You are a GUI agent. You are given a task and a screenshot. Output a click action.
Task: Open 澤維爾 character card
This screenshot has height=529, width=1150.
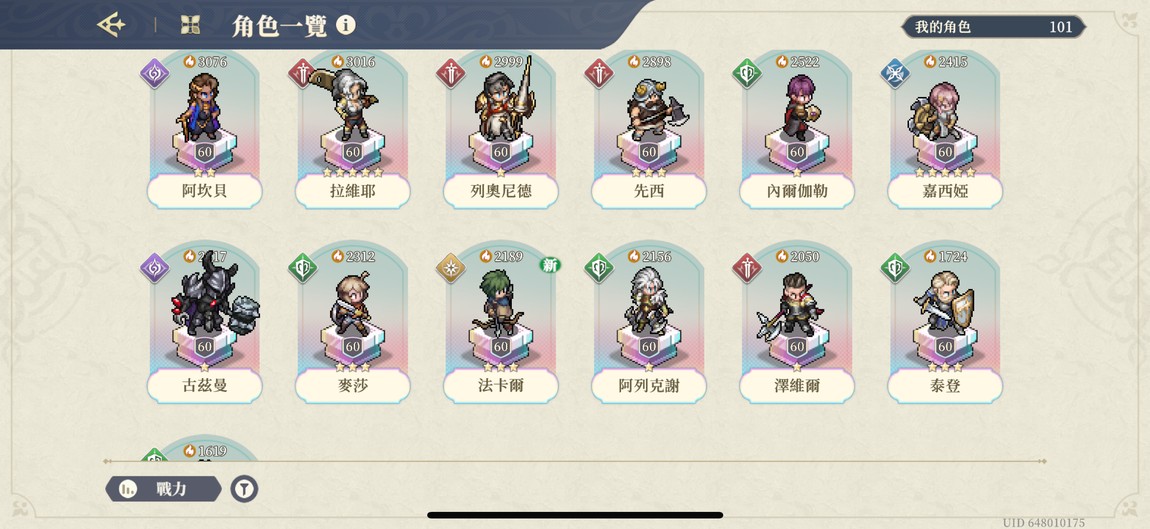(797, 324)
